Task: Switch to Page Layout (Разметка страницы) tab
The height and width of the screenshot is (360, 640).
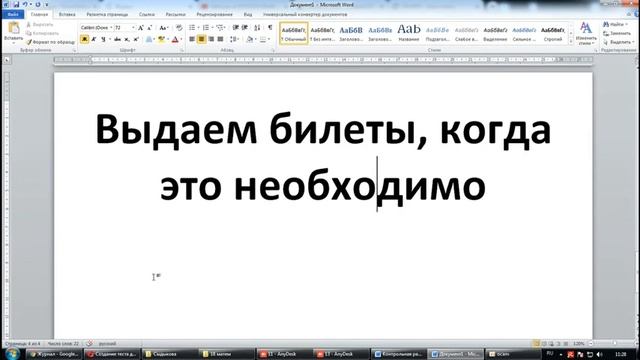Action: (107, 14)
